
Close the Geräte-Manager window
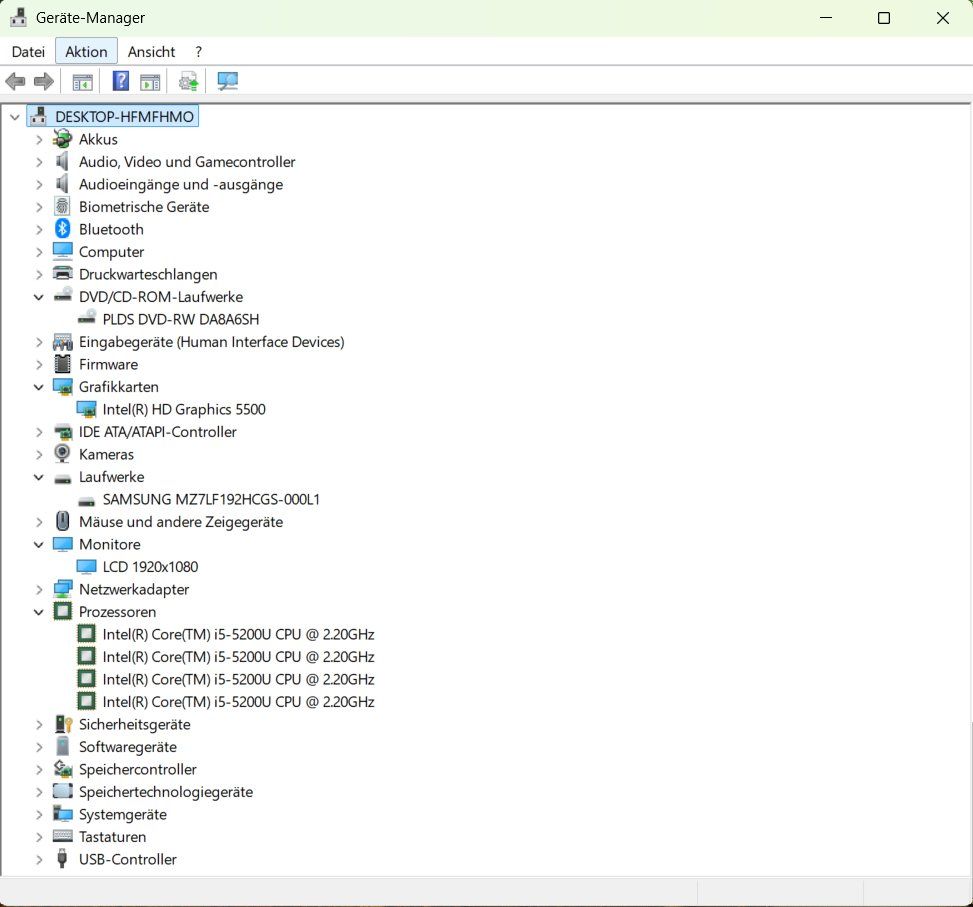coord(943,18)
